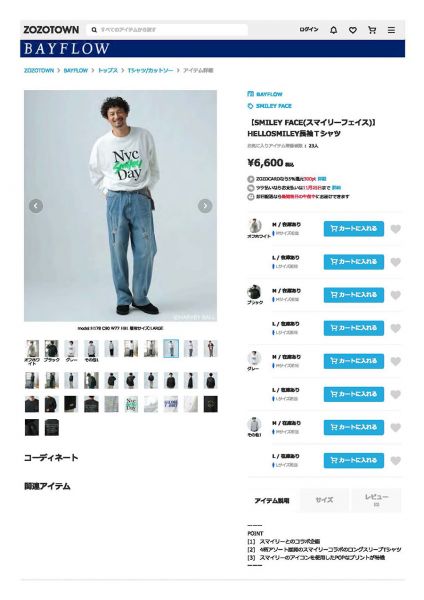Favorite the gray L size heart
Image resolution: width=424 pixels, height=600 pixels.
(396, 394)
